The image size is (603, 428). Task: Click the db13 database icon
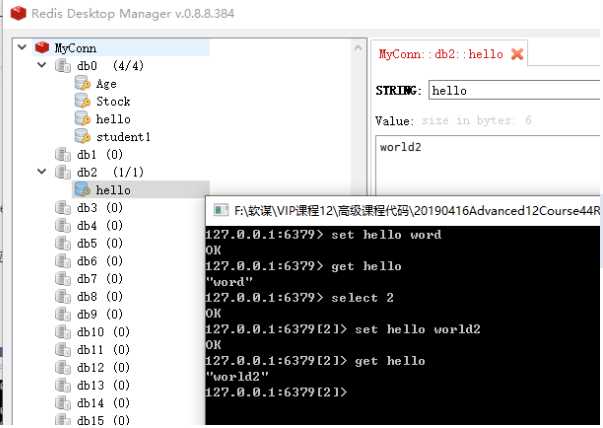point(63,385)
